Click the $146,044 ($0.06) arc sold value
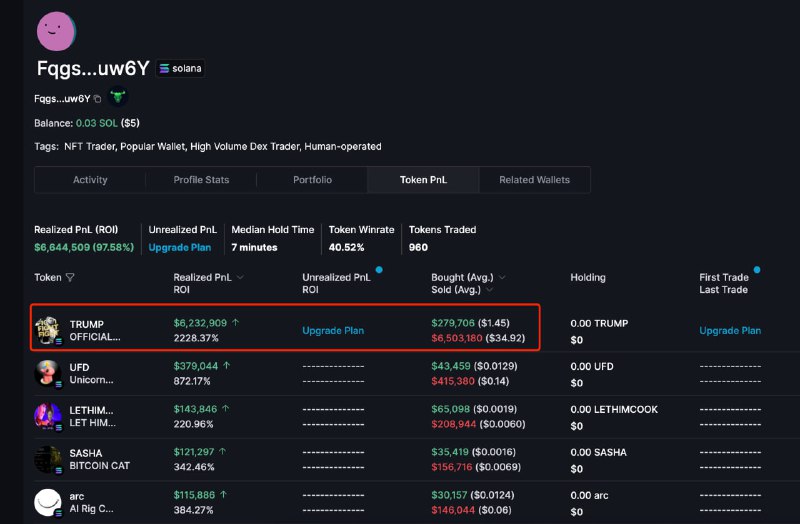800x524 pixels. click(471, 510)
